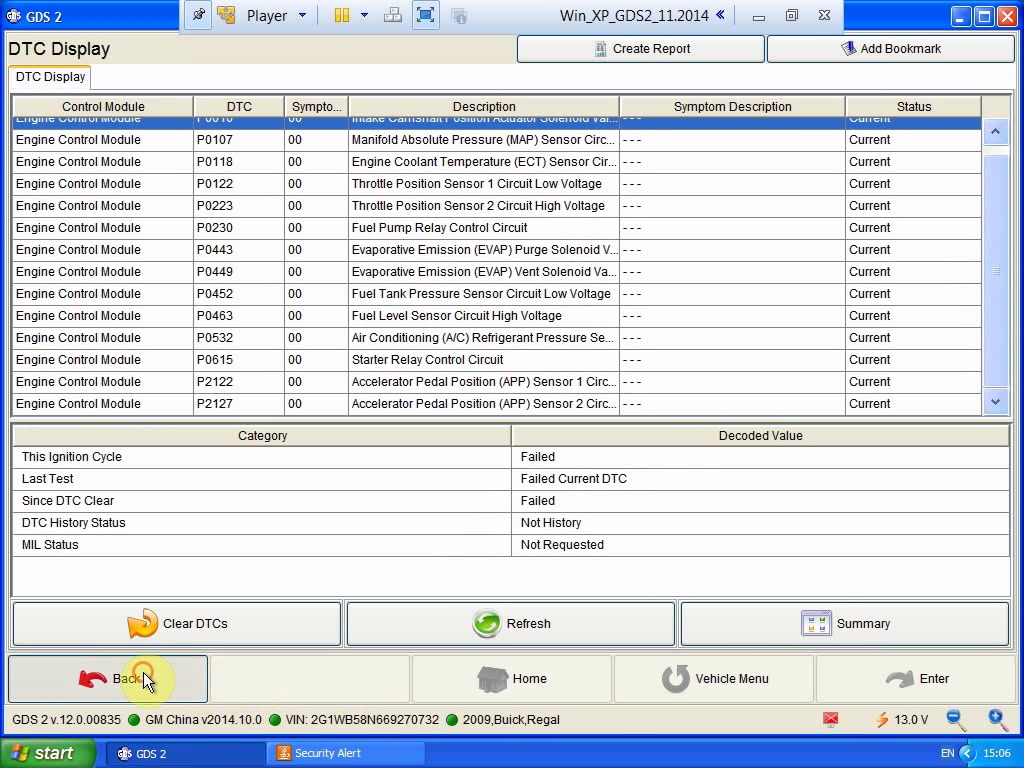
Task: Collapse the Player toolbar with double chevron
Action: 720,14
